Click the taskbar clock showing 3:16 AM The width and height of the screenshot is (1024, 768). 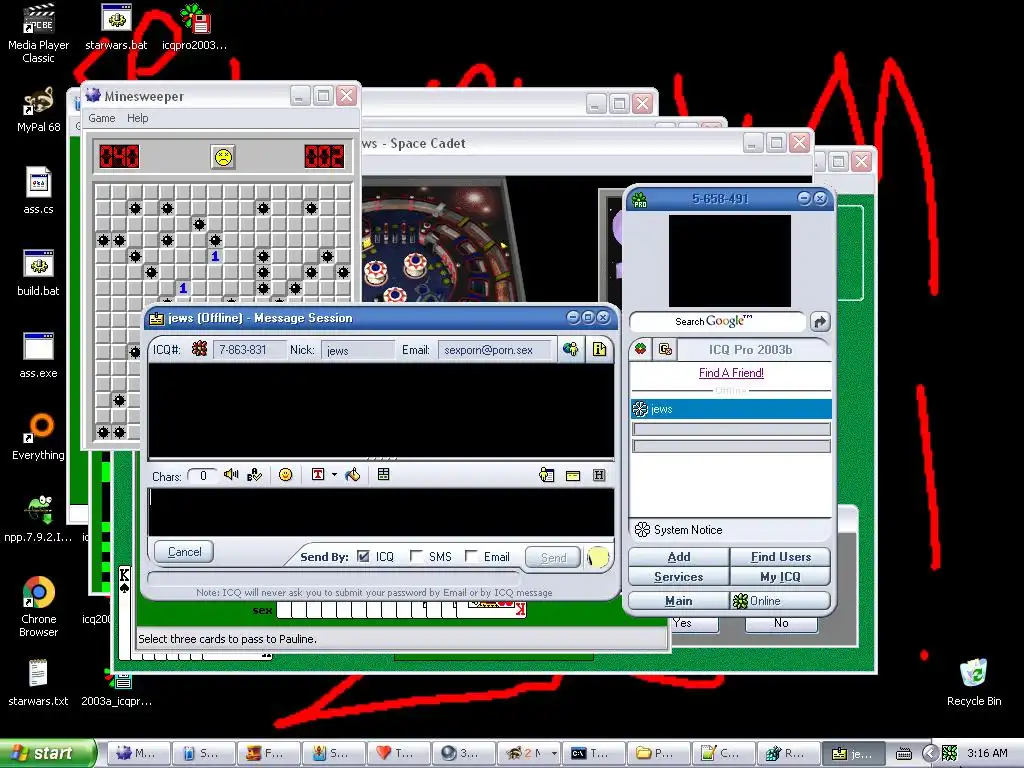987,753
